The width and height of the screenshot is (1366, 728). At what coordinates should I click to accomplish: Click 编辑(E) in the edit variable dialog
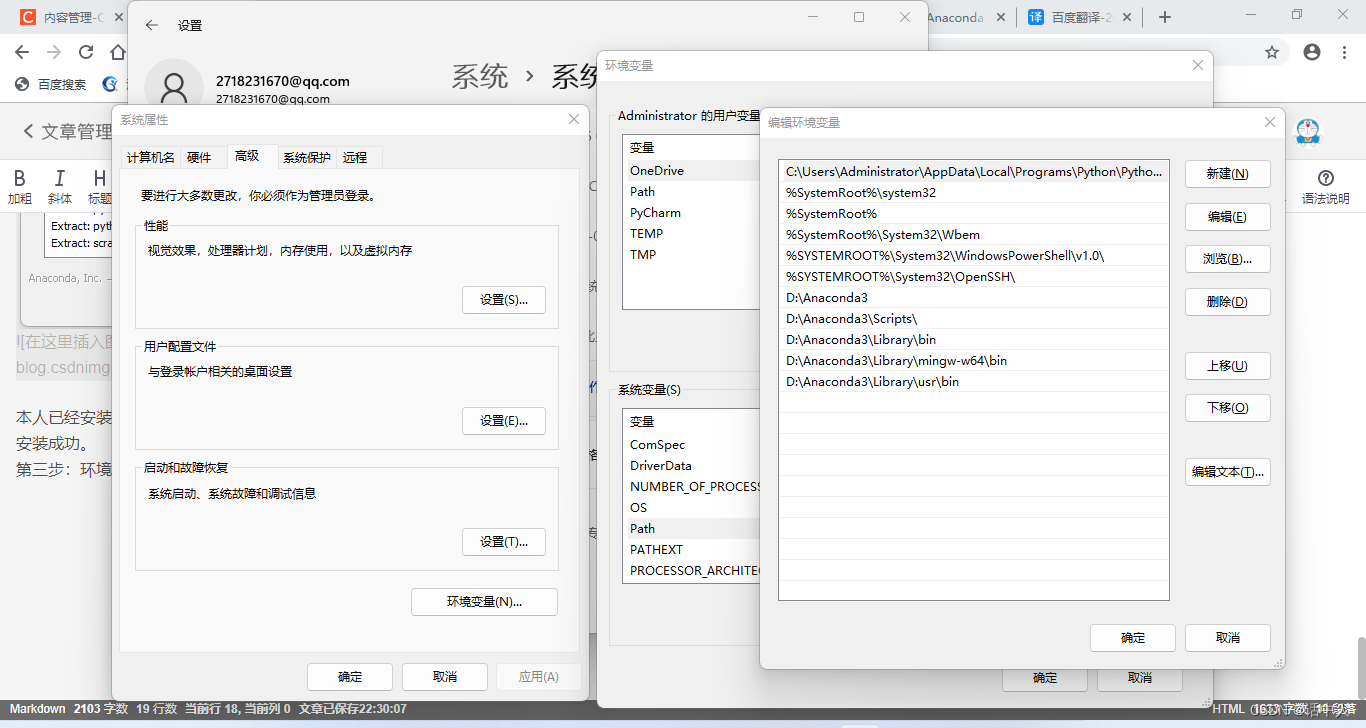pyautogui.click(x=1227, y=217)
